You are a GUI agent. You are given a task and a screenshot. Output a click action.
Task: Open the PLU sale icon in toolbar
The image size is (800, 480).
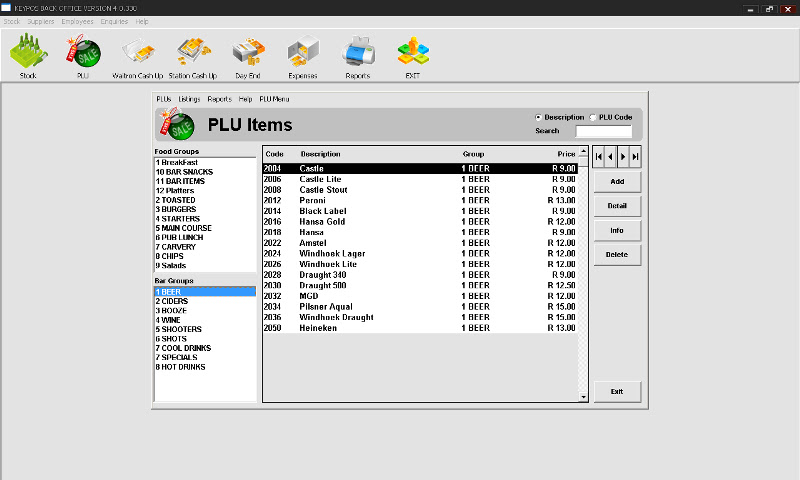pyautogui.click(x=83, y=51)
